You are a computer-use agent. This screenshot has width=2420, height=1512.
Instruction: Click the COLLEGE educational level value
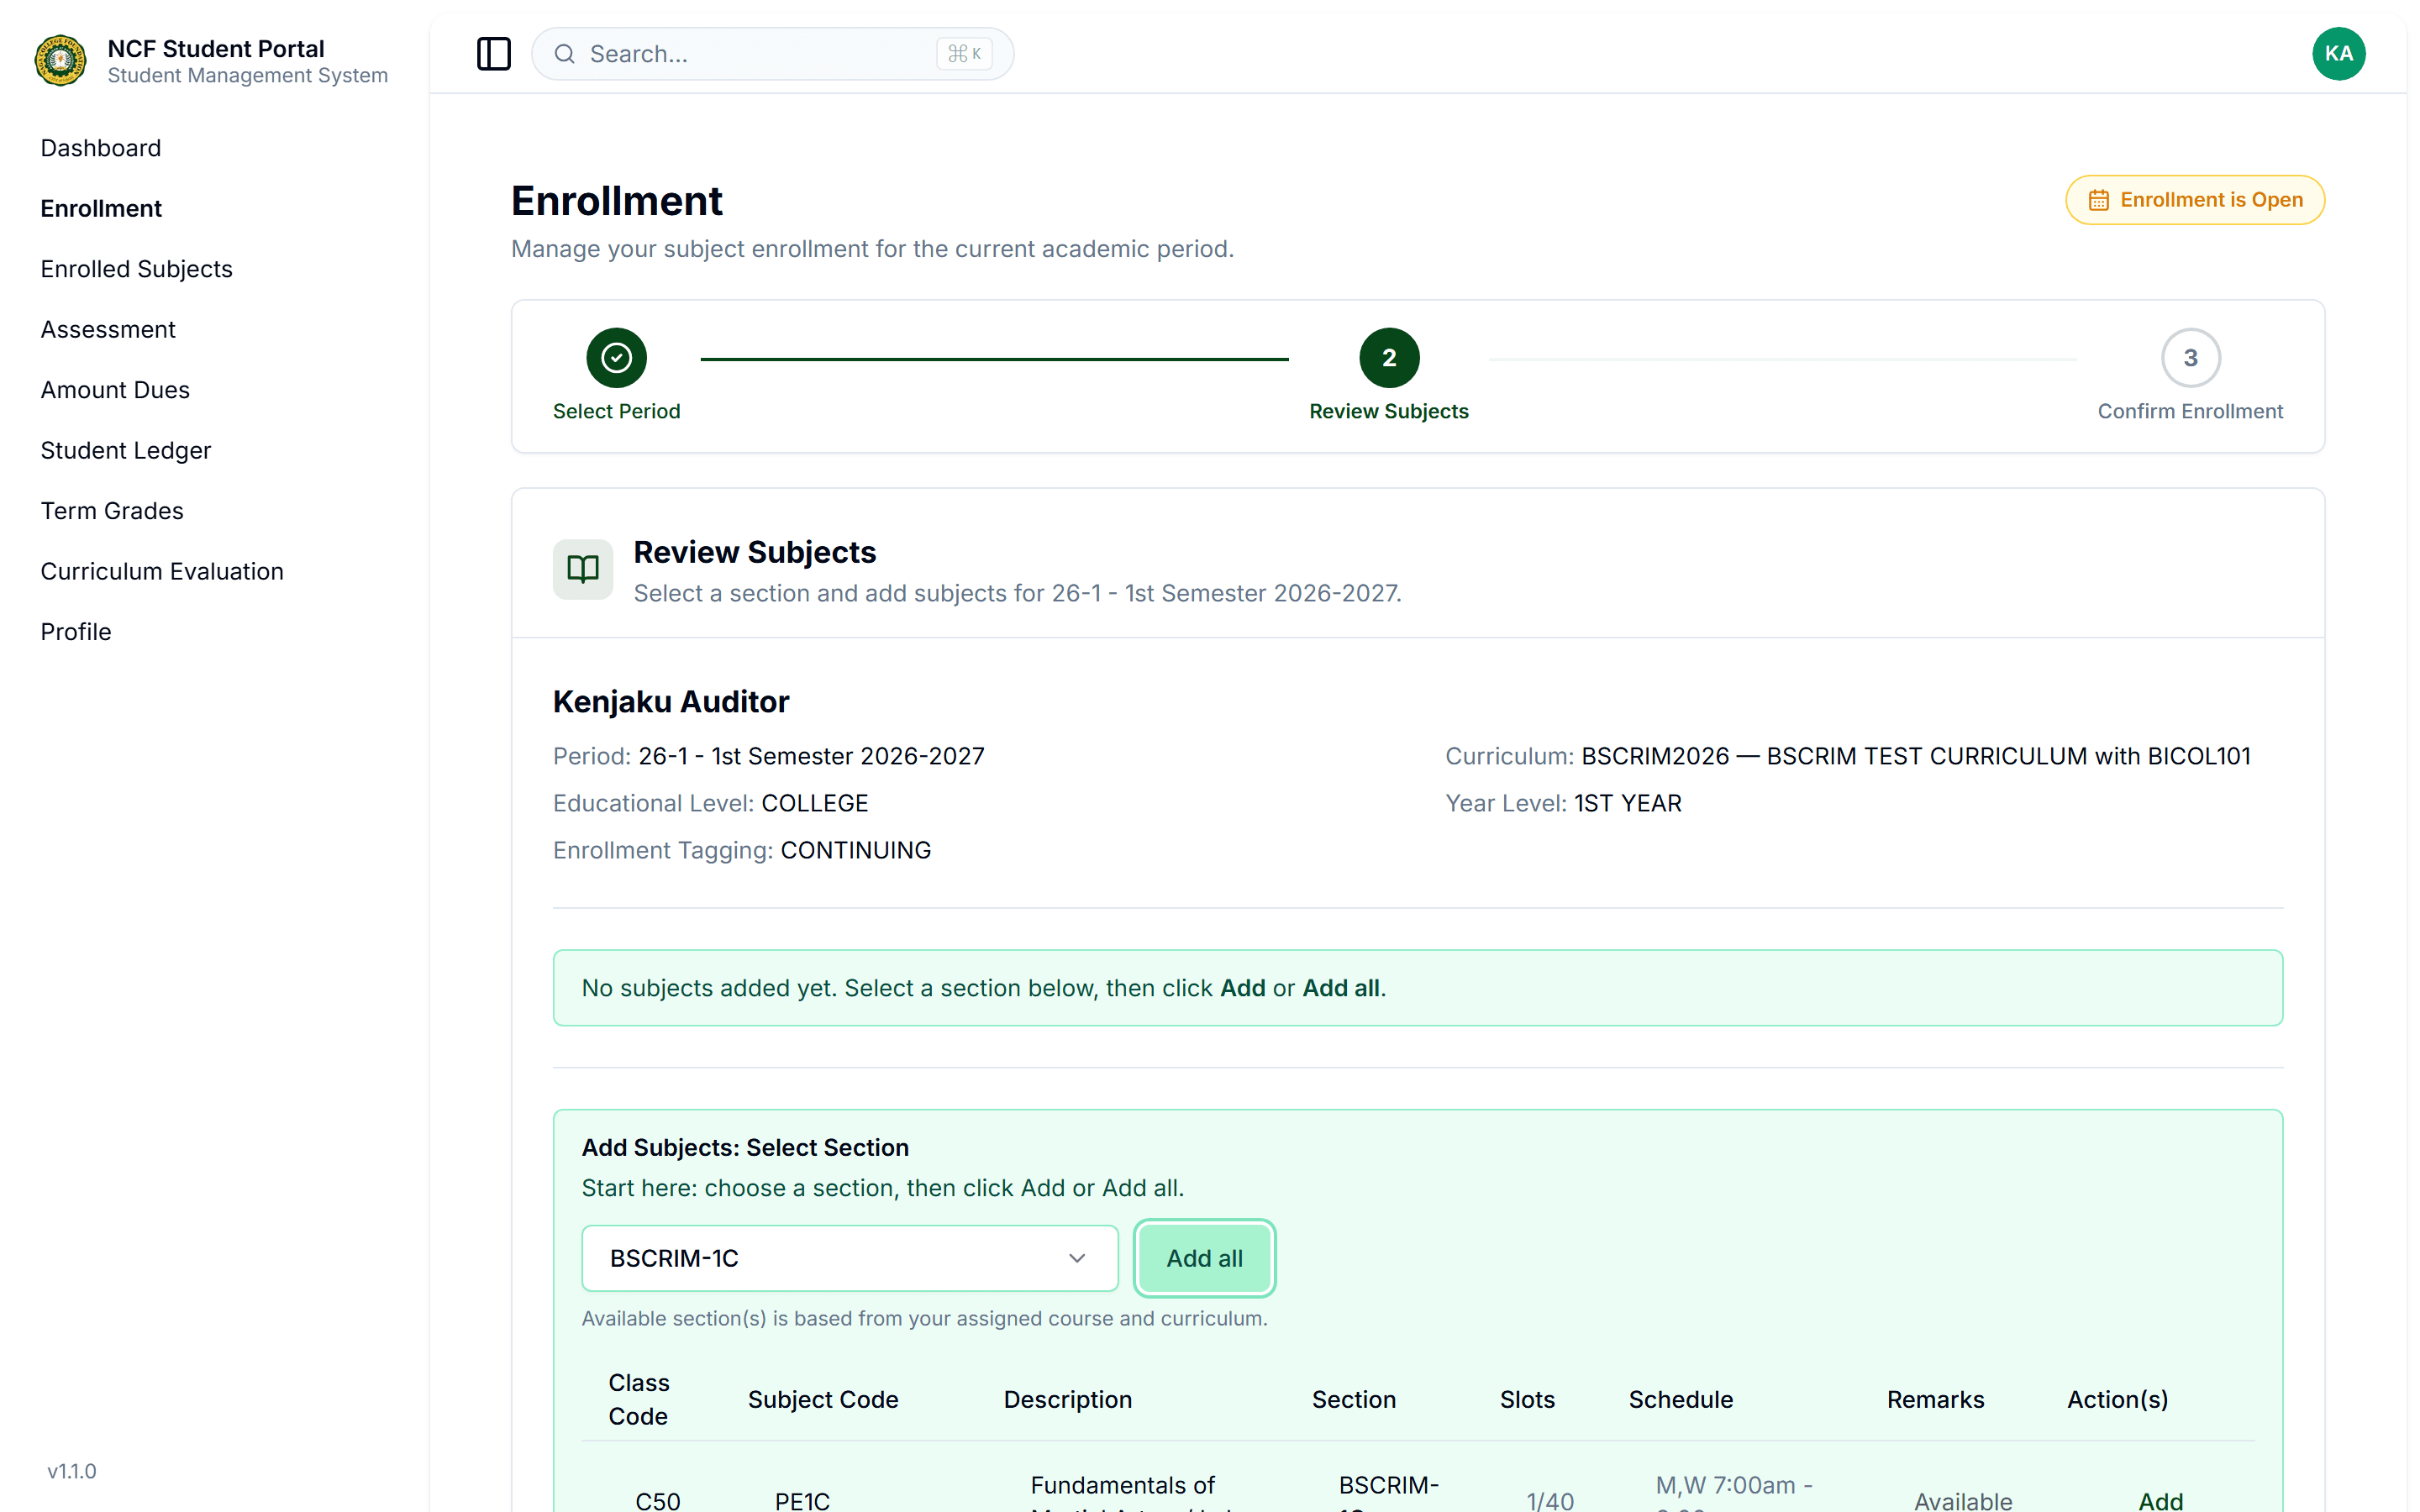[814, 803]
